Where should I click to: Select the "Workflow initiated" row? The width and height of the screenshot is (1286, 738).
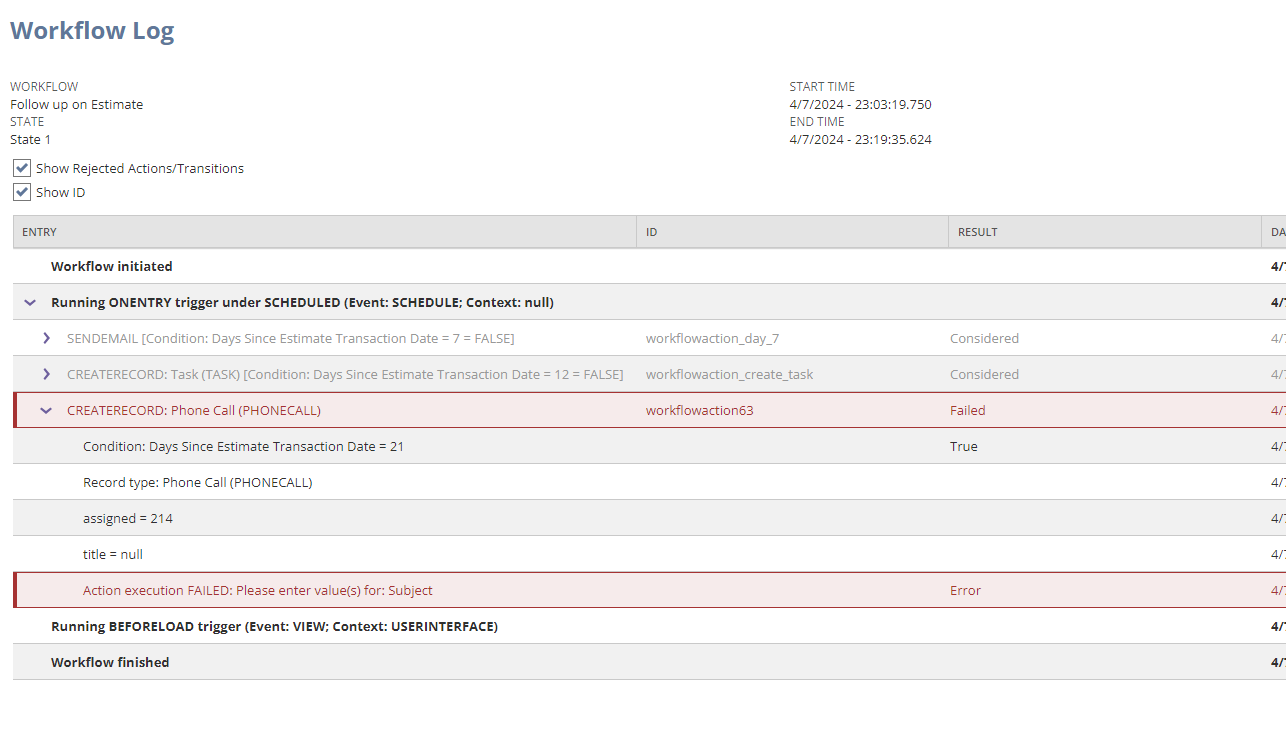[112, 266]
